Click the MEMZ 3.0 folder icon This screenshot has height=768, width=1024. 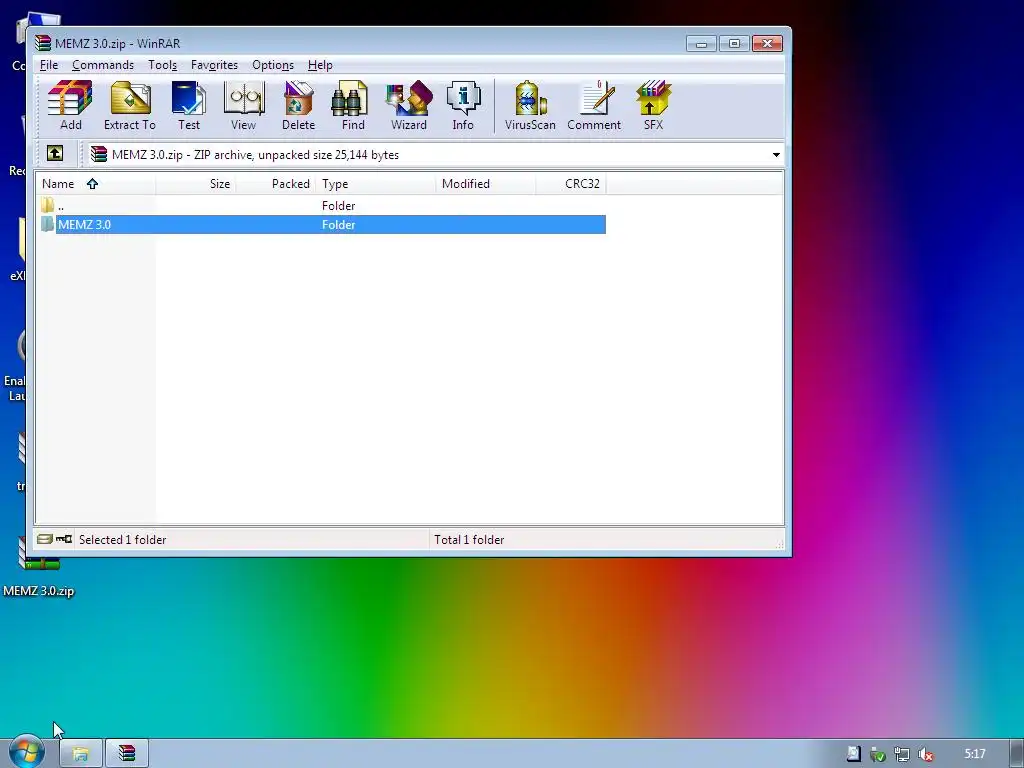47,224
